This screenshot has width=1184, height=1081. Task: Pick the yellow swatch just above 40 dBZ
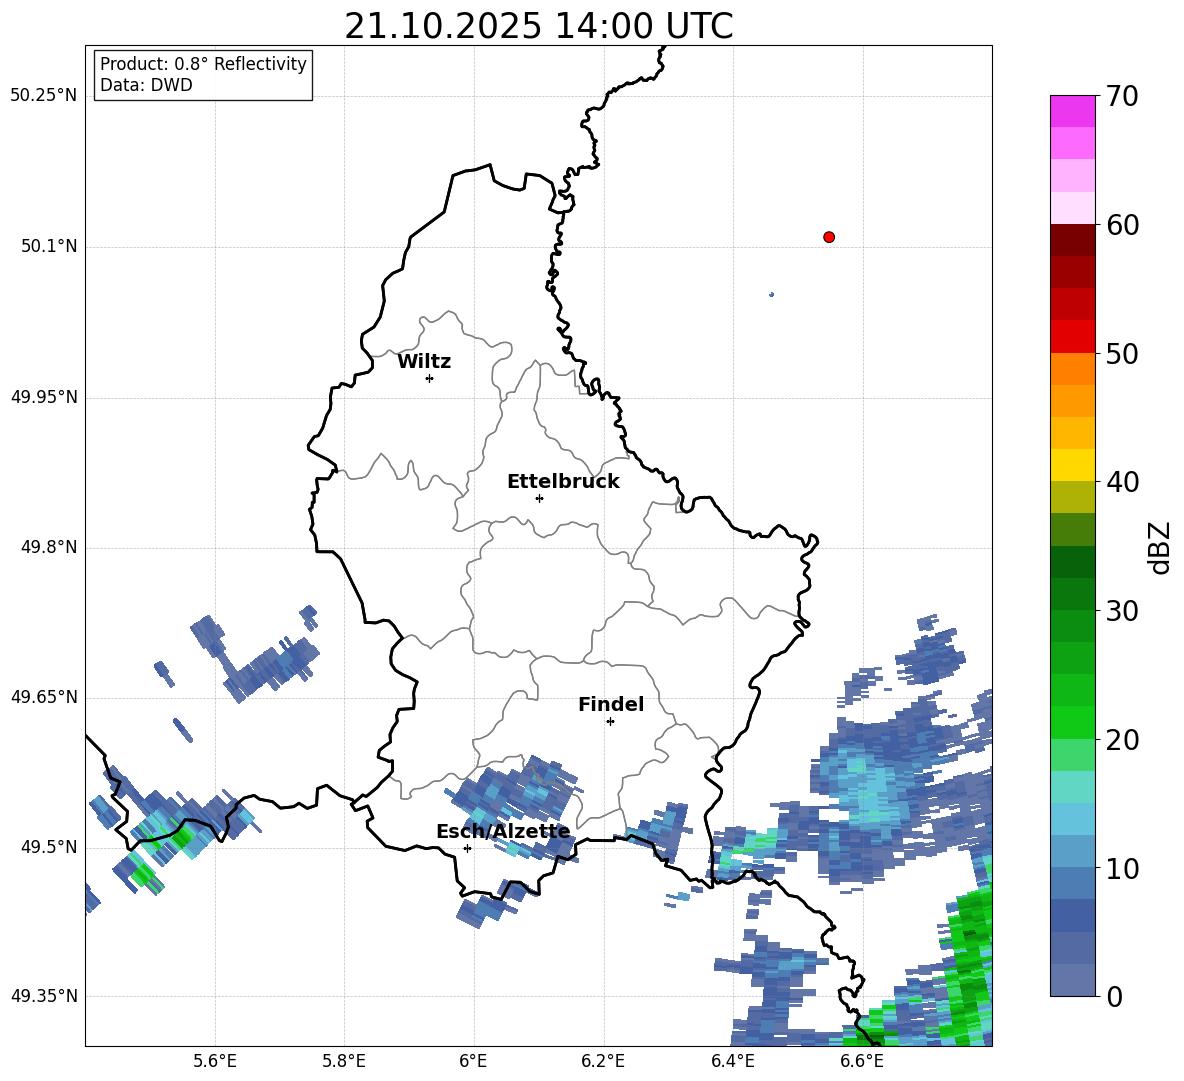click(1072, 465)
